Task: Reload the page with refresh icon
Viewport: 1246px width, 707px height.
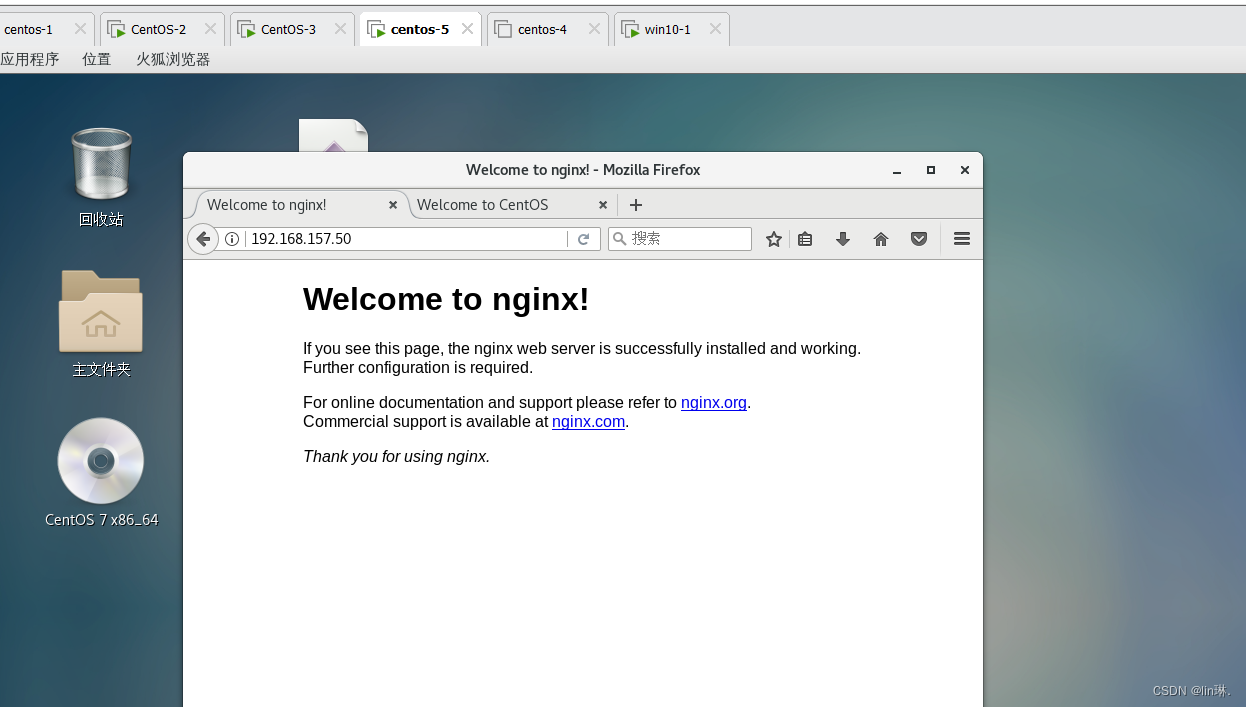Action: 583,239
